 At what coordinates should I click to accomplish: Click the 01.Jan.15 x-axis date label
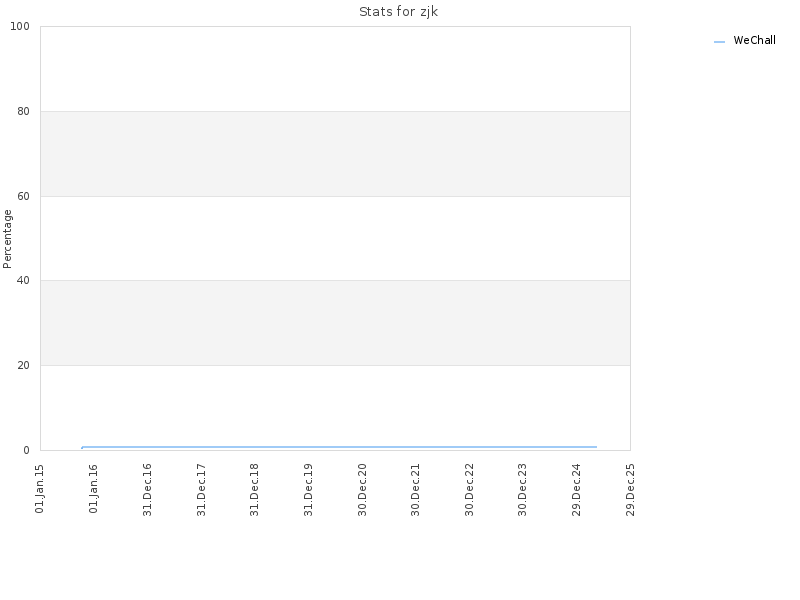pyautogui.click(x=39, y=489)
